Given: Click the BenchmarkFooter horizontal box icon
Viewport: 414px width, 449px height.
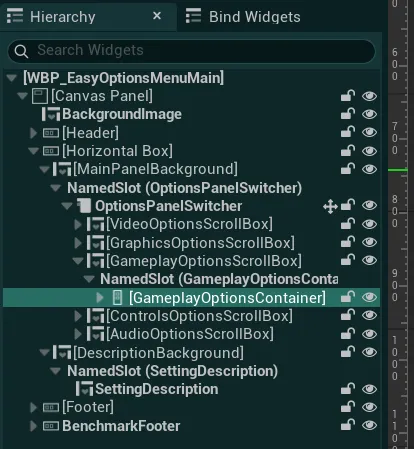Looking at the screenshot, I should click(51, 426).
